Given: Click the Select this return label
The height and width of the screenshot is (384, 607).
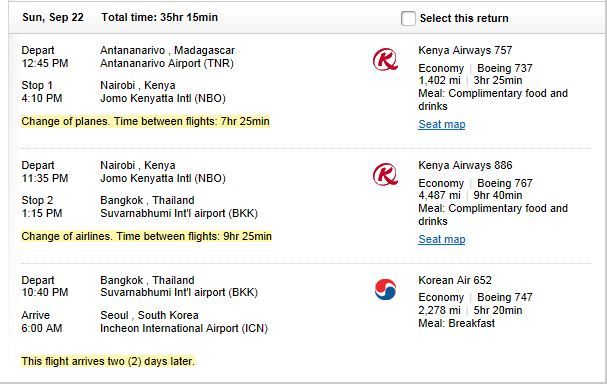Looking at the screenshot, I should pyautogui.click(x=464, y=18).
